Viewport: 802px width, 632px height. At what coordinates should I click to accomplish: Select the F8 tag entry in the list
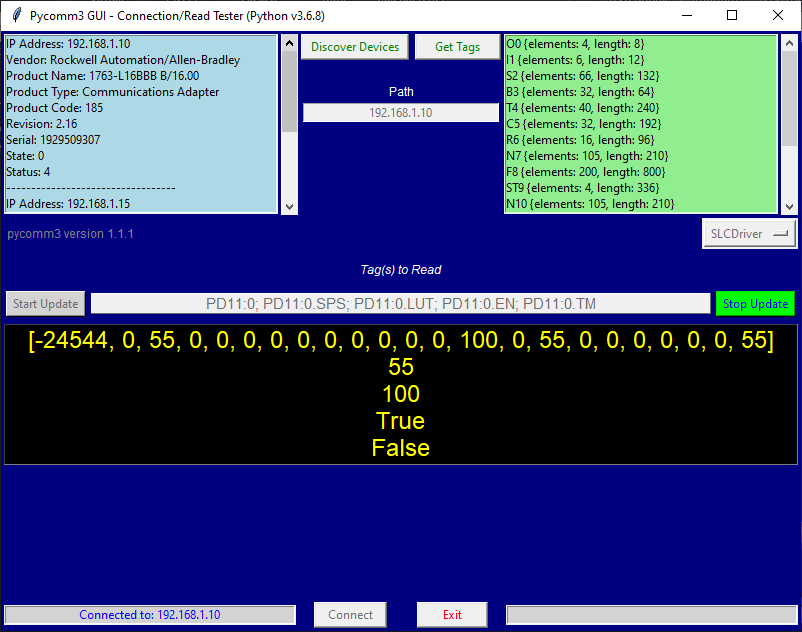coord(590,171)
